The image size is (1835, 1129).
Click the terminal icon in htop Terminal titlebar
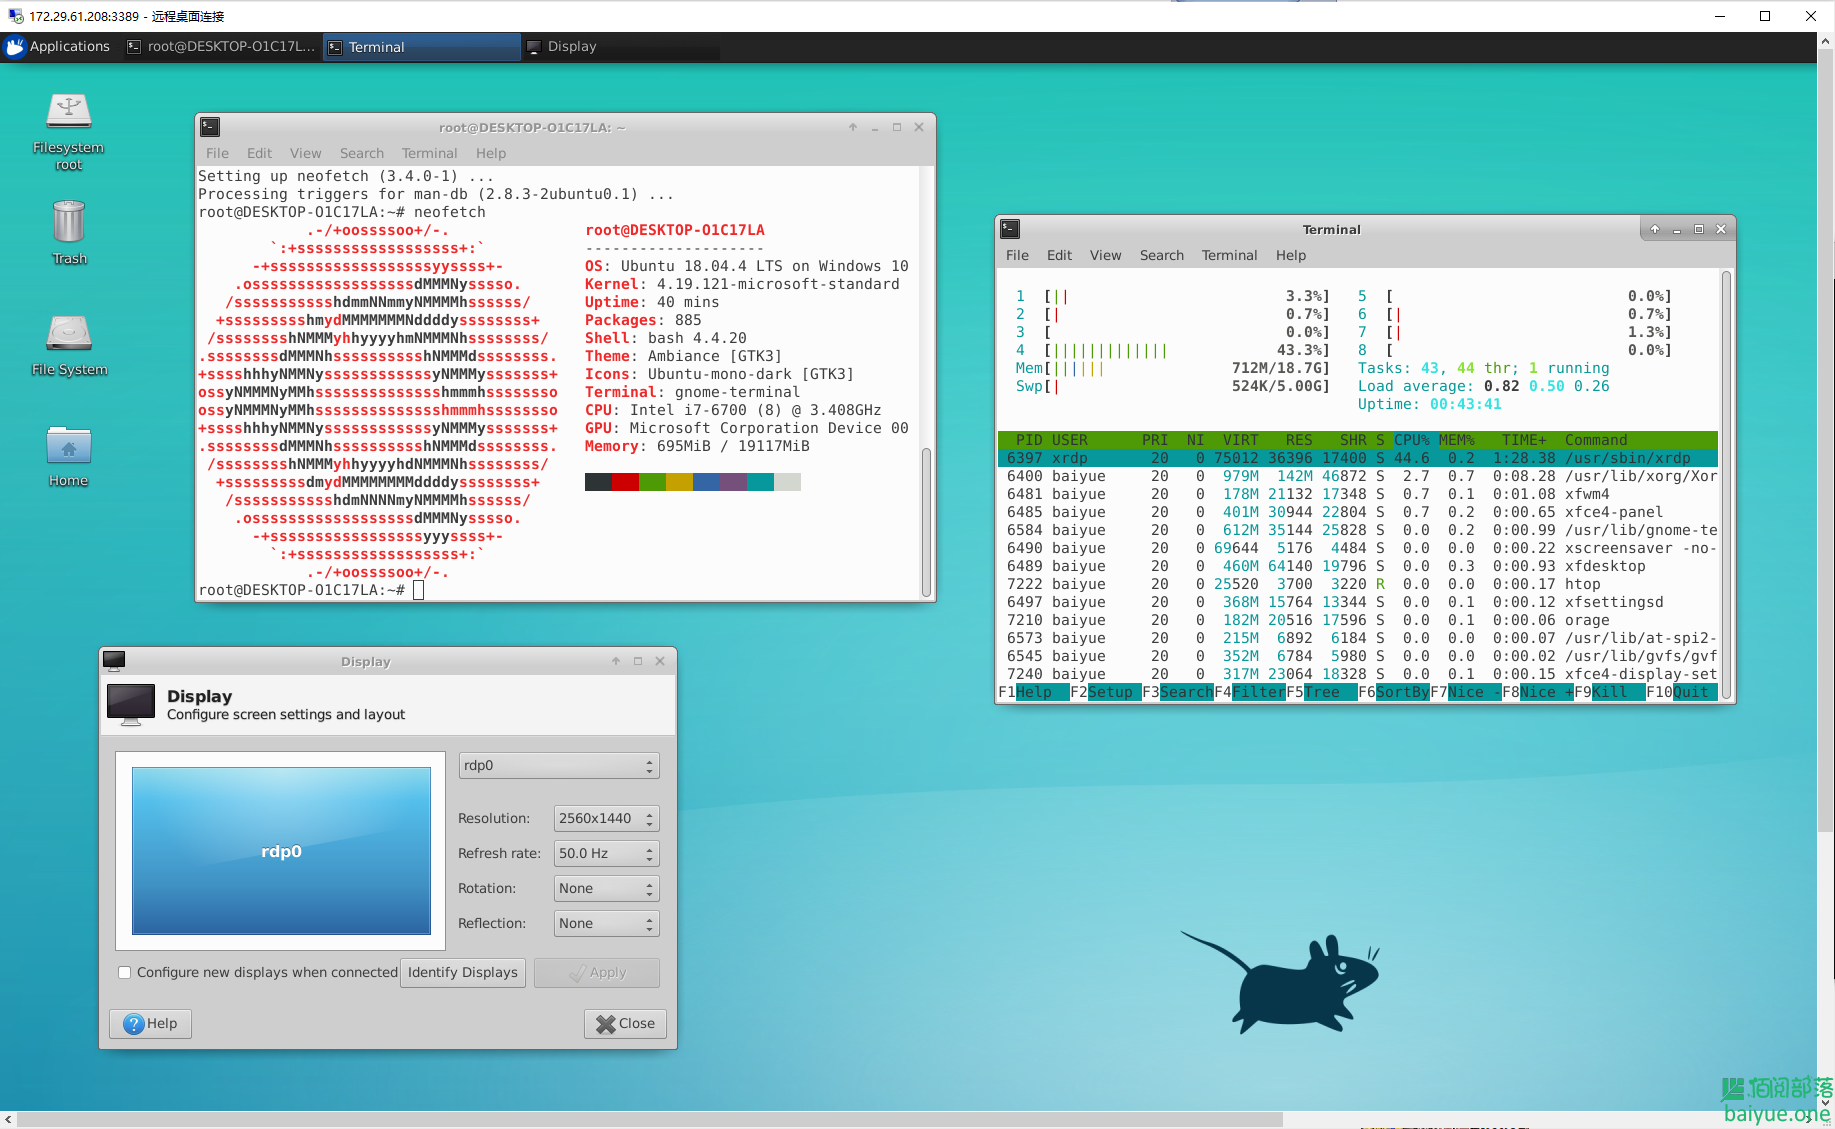pos(1010,229)
